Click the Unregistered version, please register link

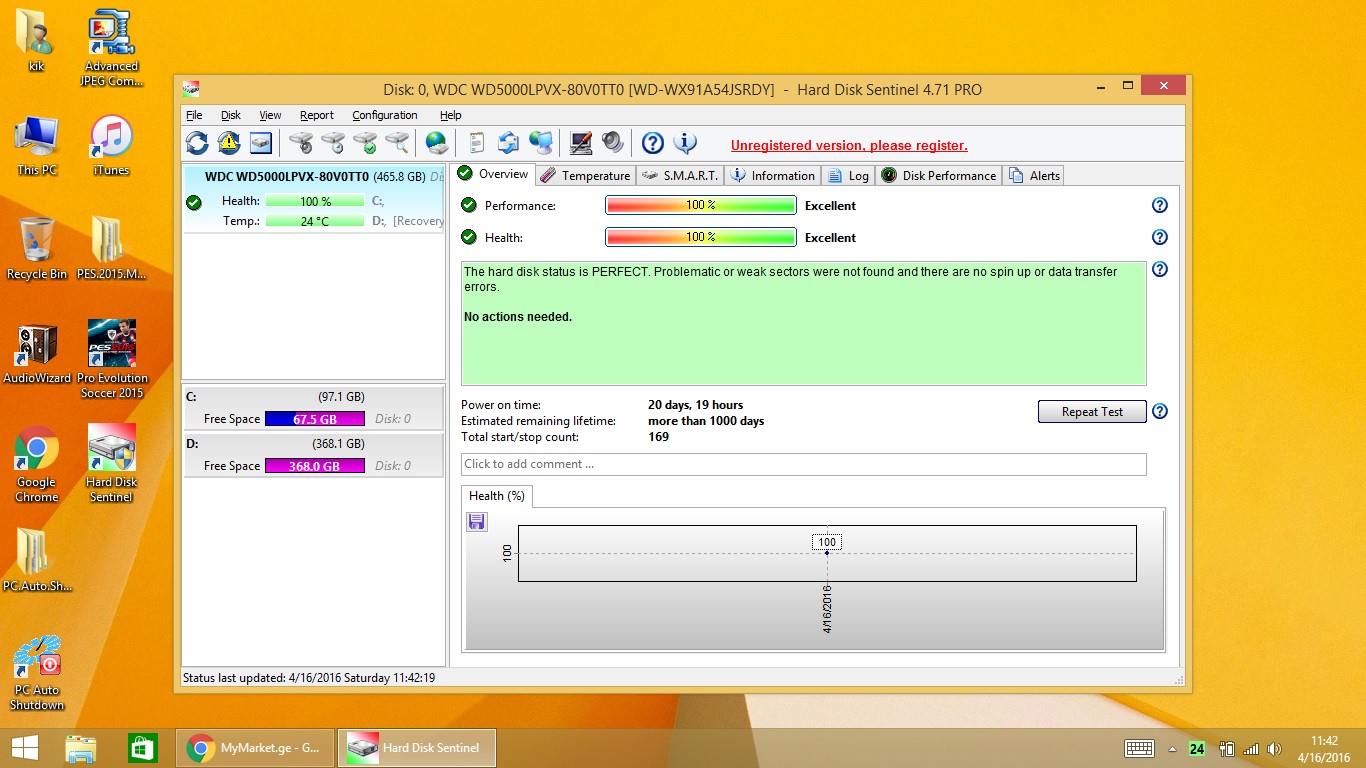click(849, 145)
